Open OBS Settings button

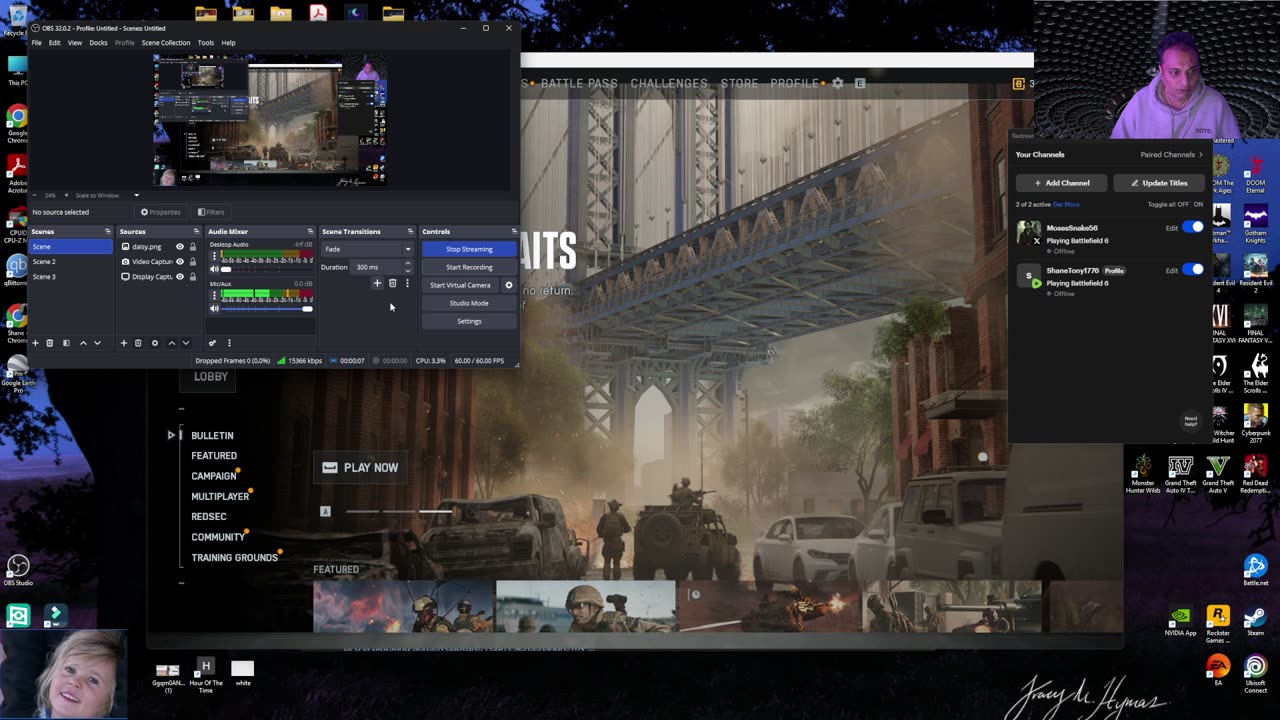pyautogui.click(x=469, y=321)
